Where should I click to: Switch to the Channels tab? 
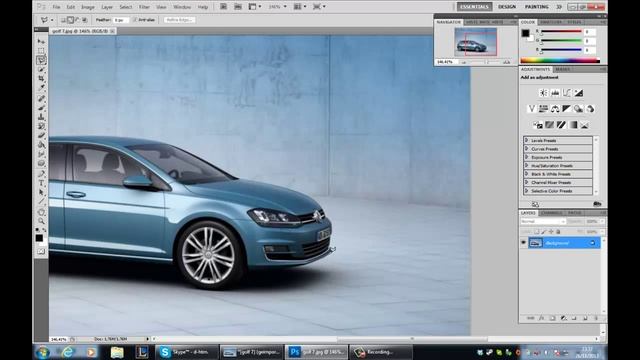[552, 213]
